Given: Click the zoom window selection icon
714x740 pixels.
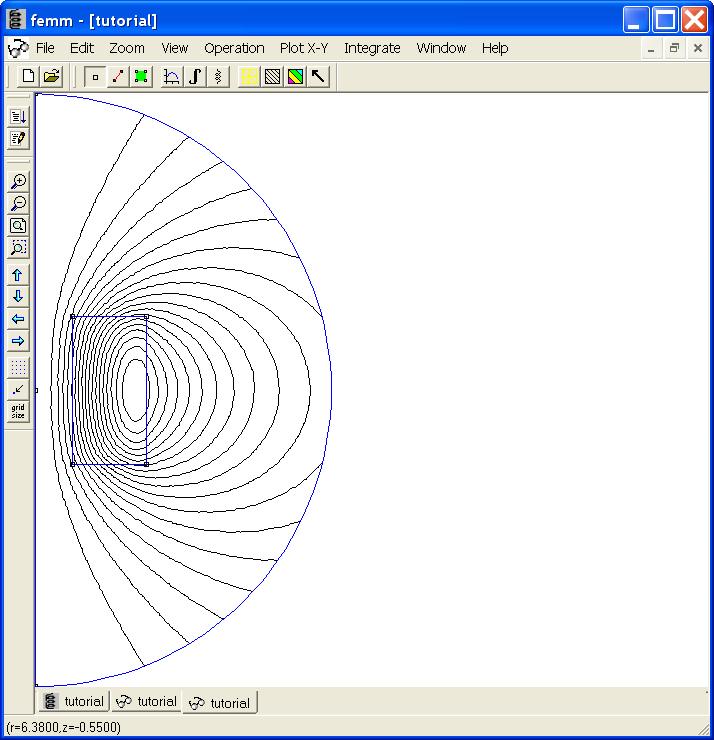Looking at the screenshot, I should pos(18,248).
